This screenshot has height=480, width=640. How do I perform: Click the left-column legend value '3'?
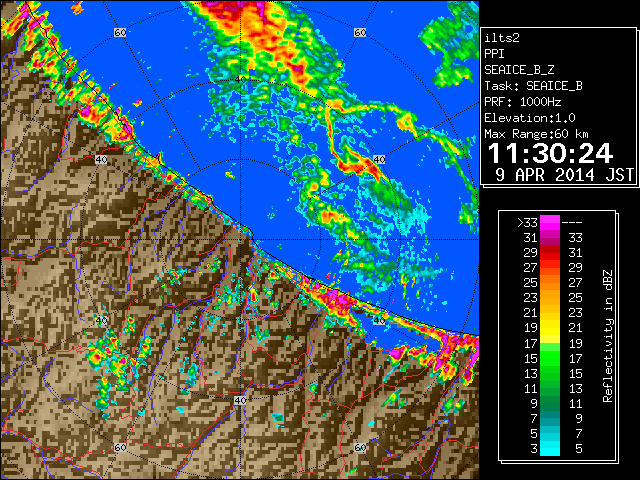click(x=534, y=449)
